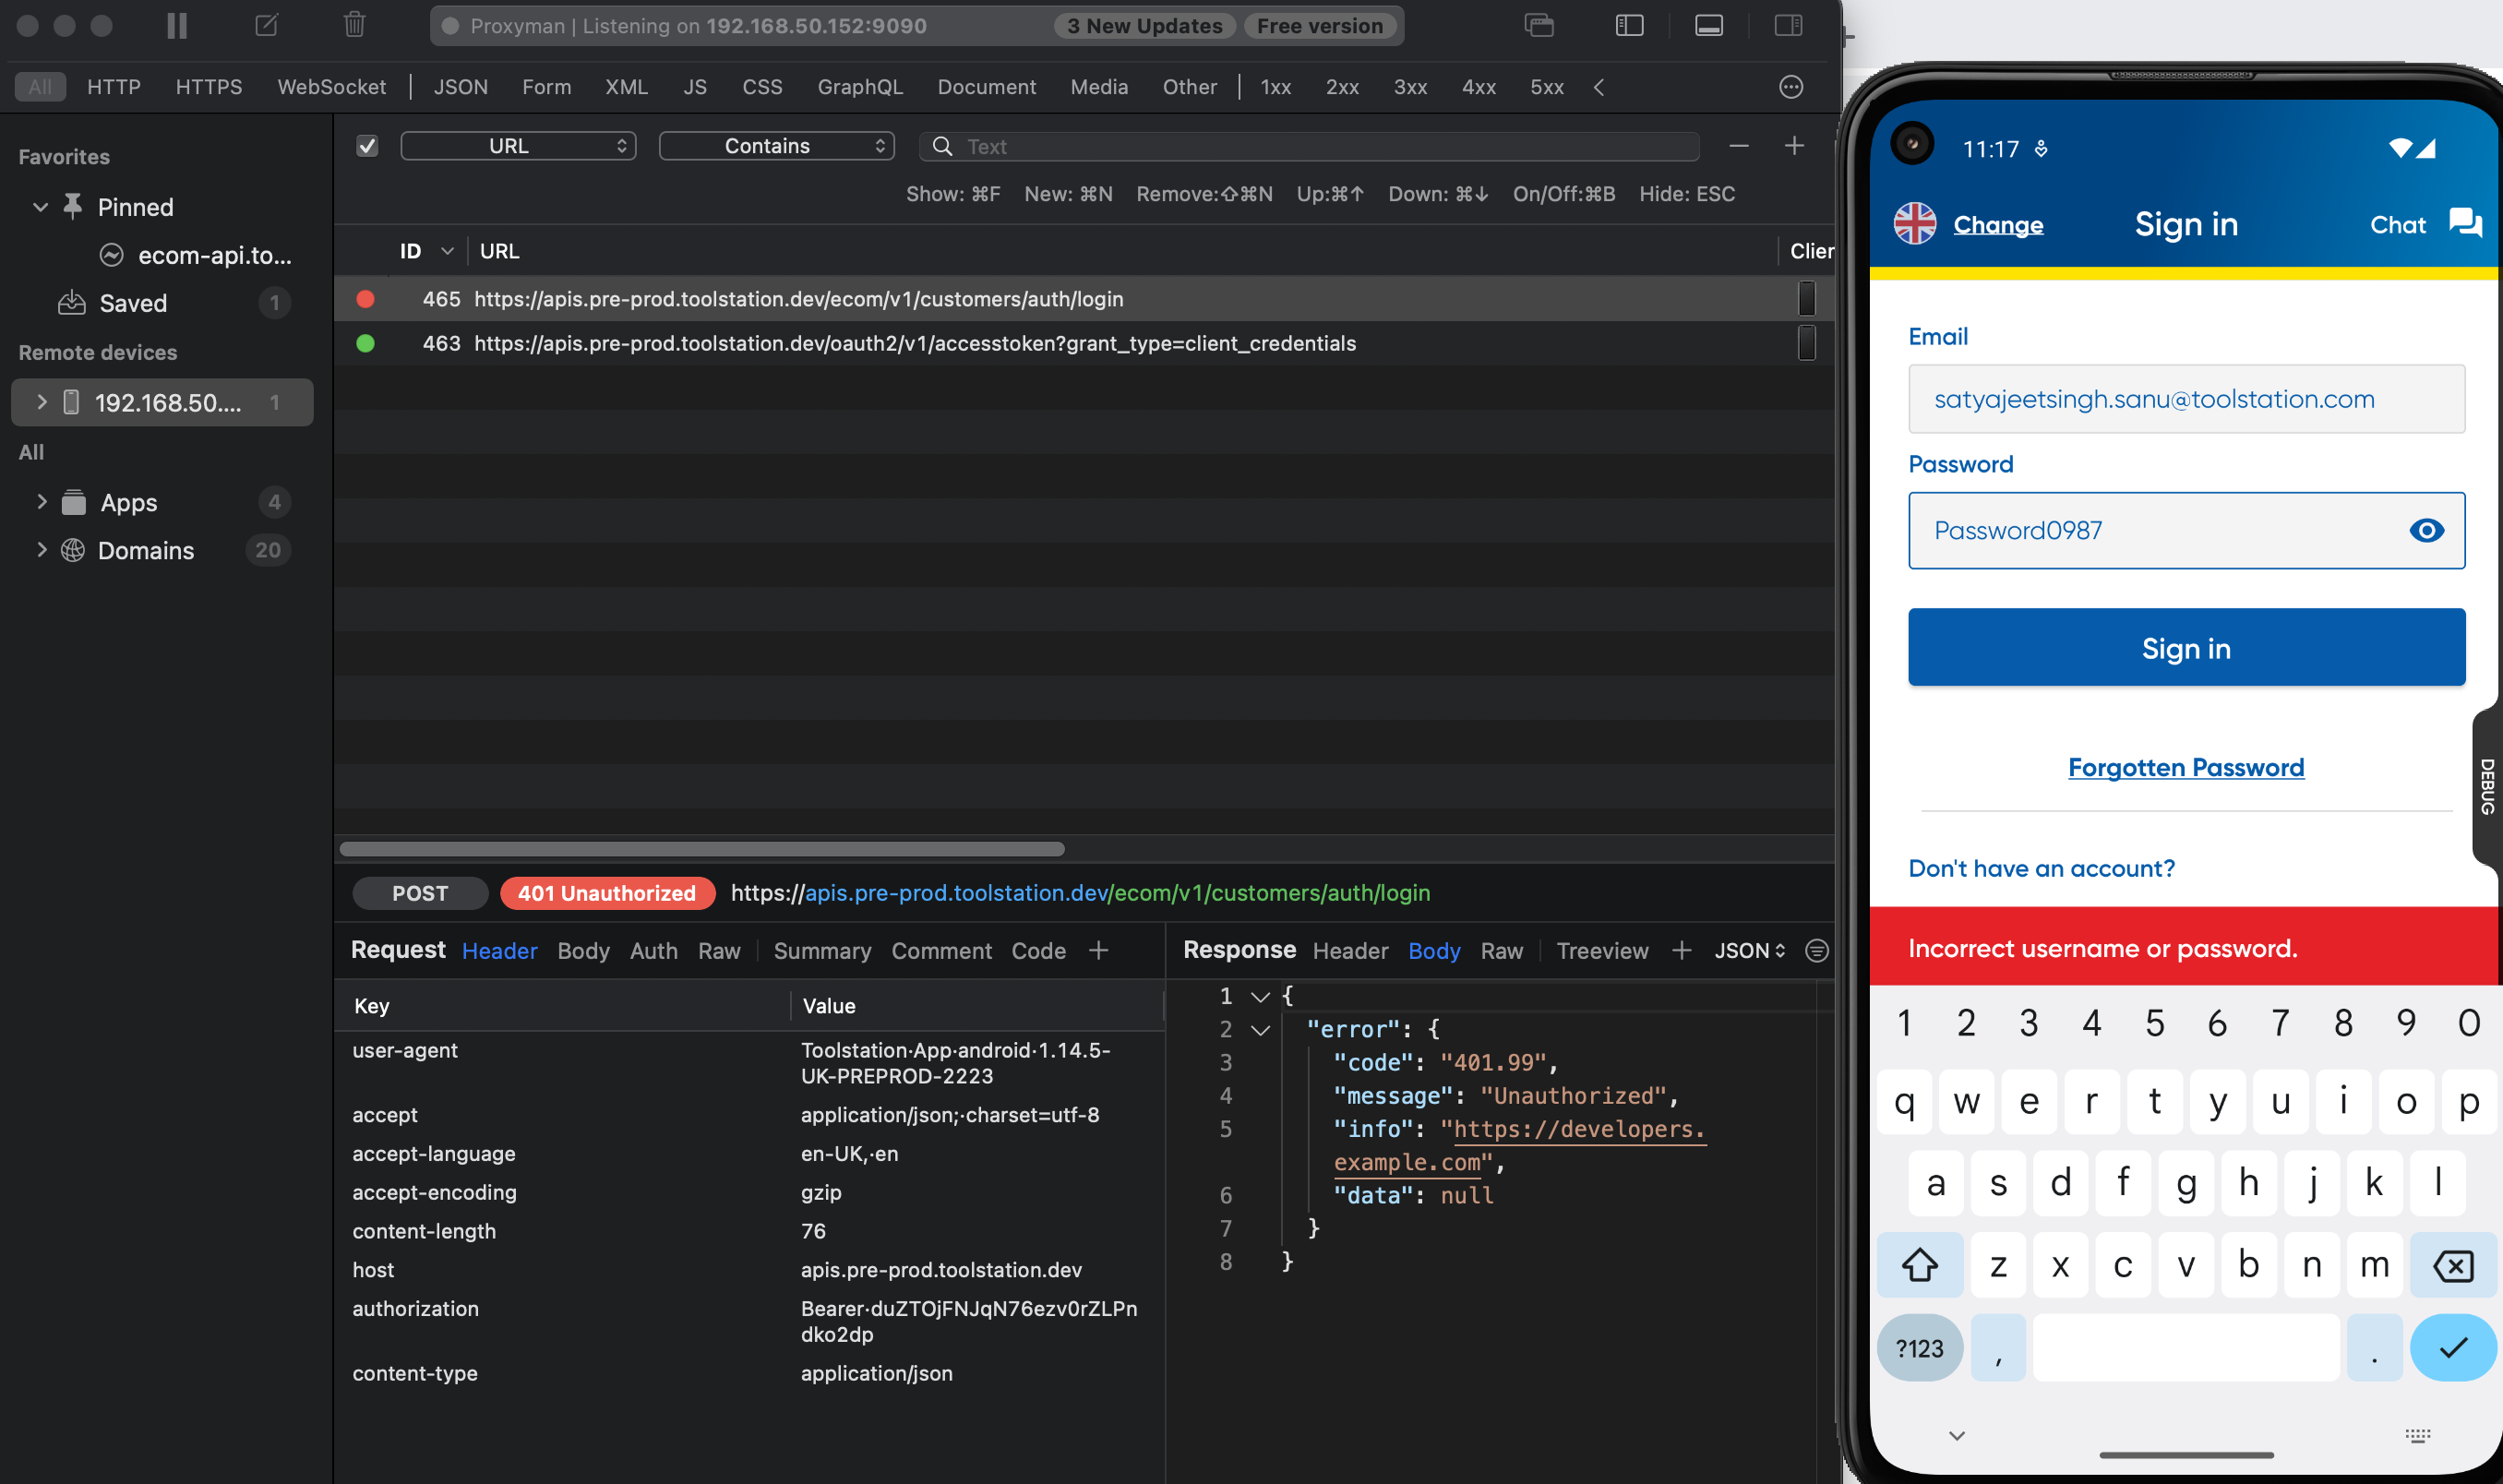
Task: Click the add filter plus icon
Action: coord(1794,146)
